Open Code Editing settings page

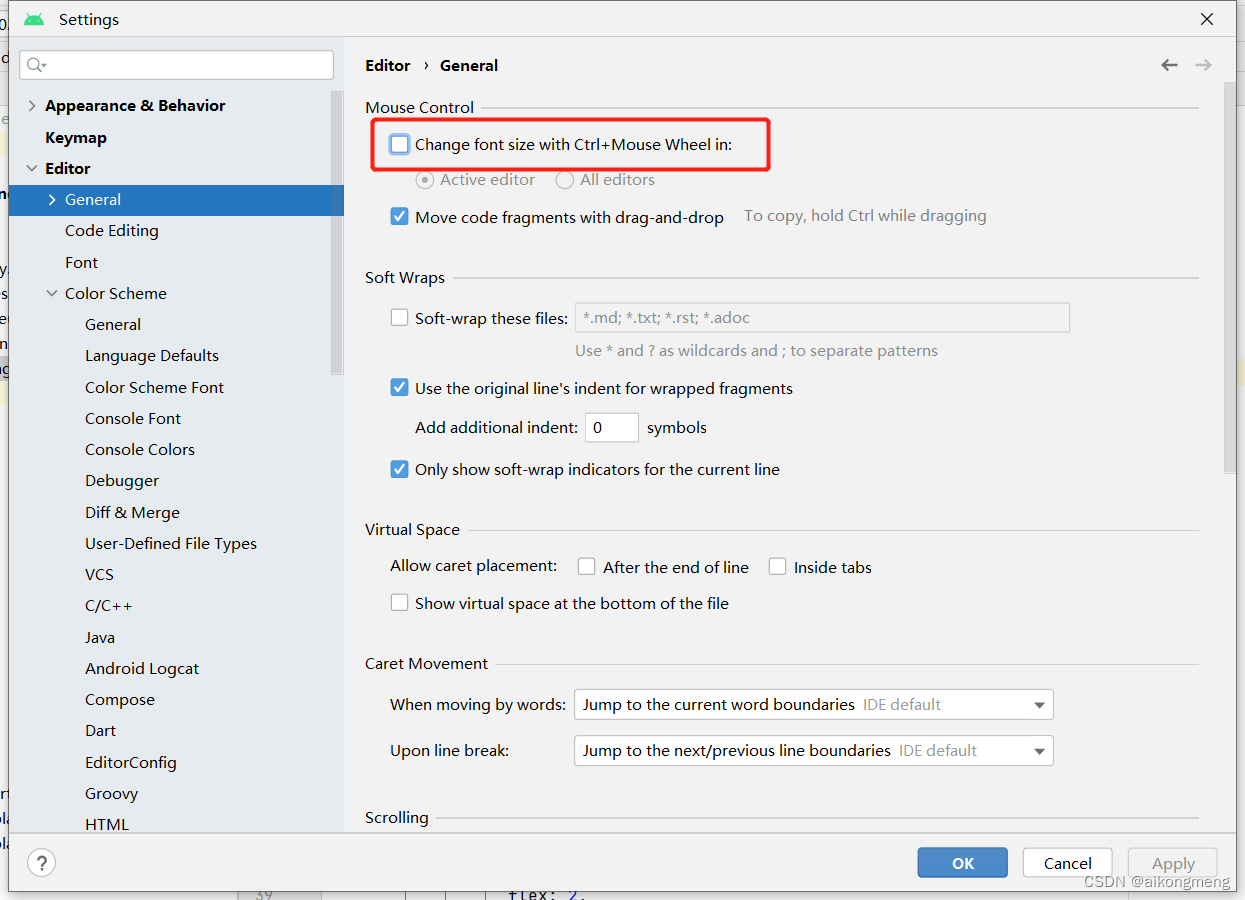(112, 231)
